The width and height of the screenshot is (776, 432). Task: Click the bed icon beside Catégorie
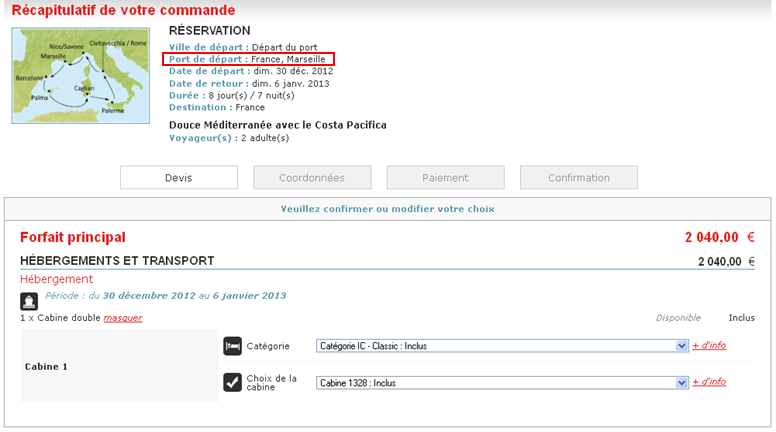[232, 346]
